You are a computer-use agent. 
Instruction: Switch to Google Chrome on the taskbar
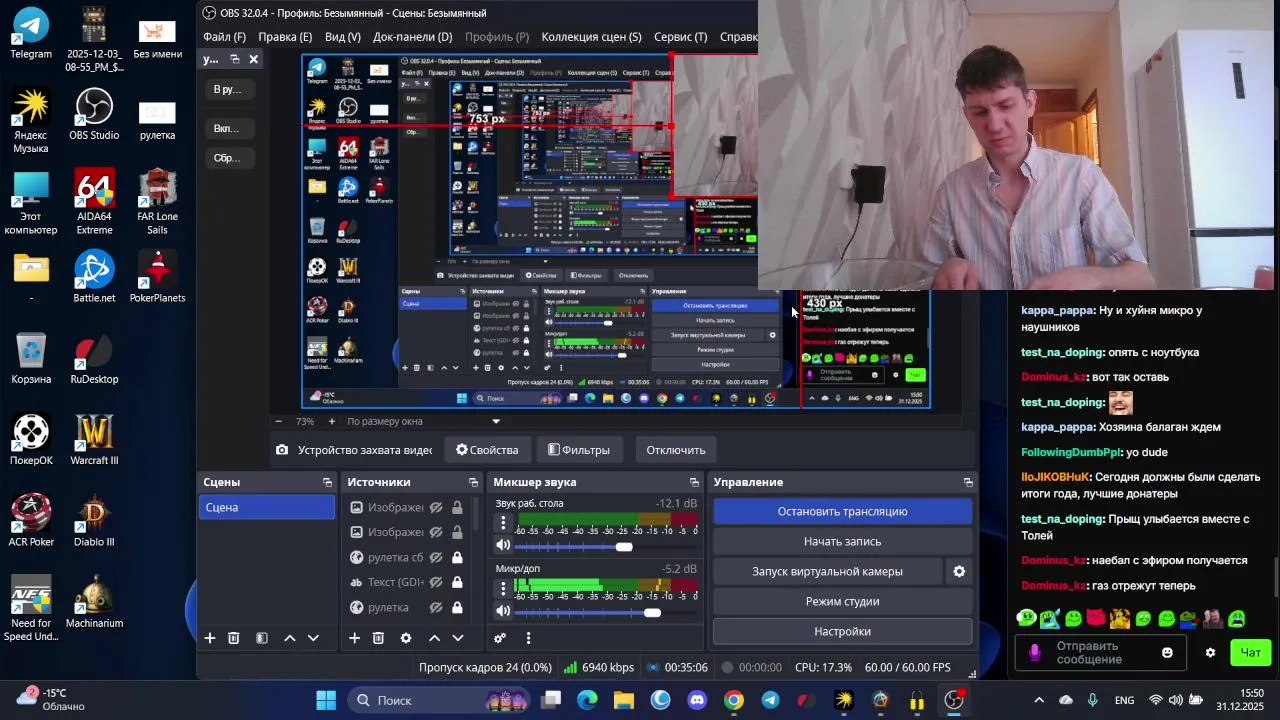pos(734,700)
